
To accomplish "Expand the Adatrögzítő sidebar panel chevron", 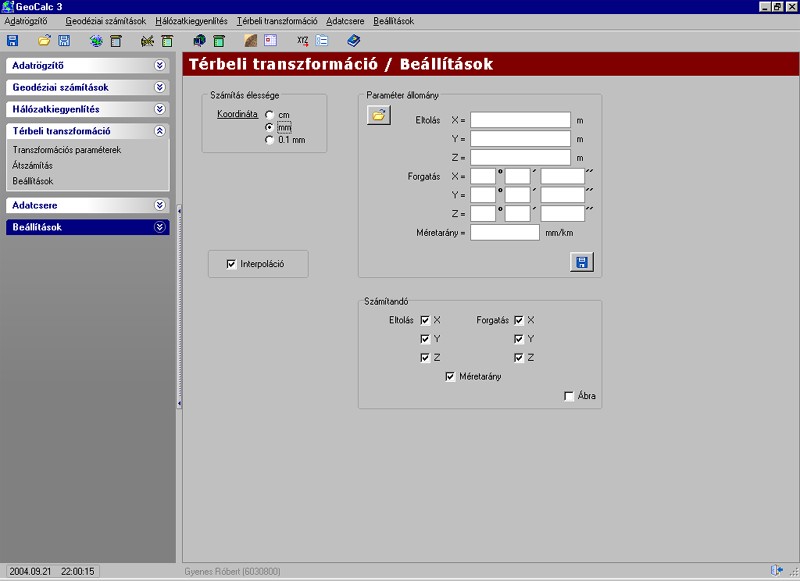I will (160, 65).
